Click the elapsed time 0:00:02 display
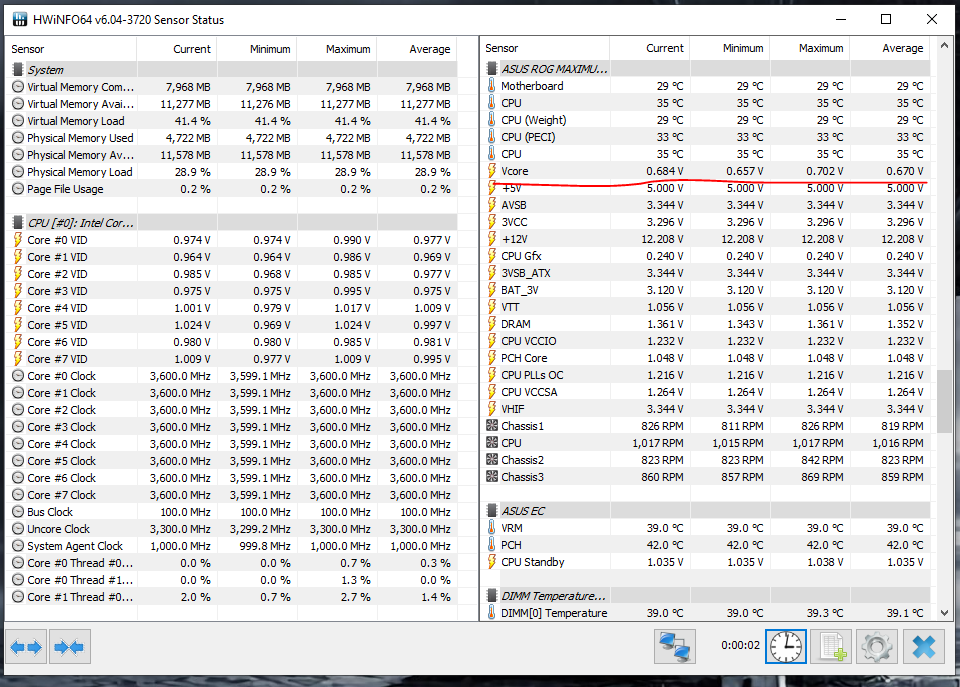 pyautogui.click(x=740, y=645)
